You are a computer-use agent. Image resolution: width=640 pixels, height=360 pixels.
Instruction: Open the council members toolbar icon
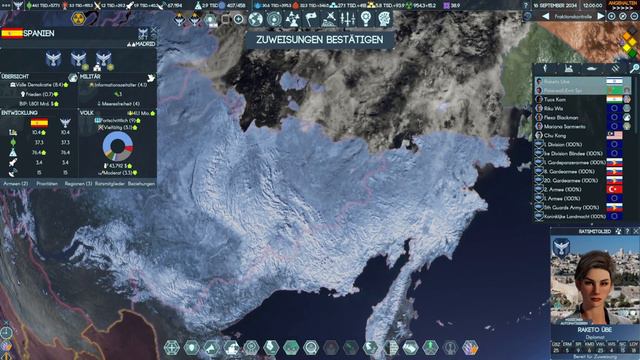293,19
